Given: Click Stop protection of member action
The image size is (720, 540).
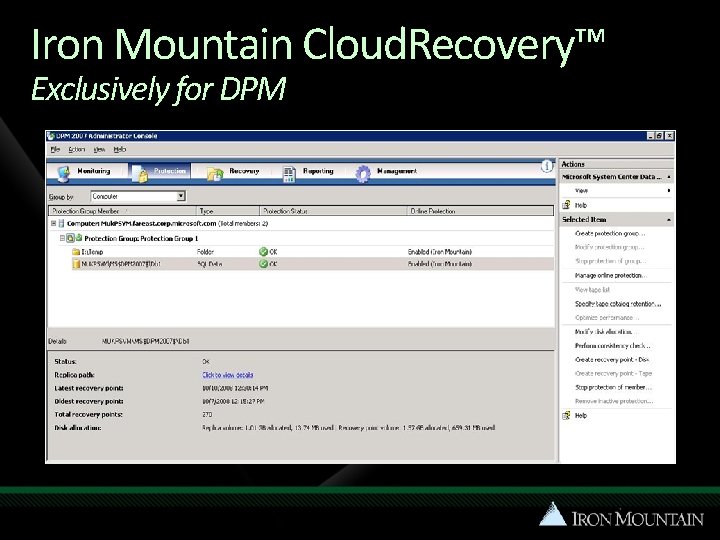Looking at the screenshot, I should click(x=613, y=388).
